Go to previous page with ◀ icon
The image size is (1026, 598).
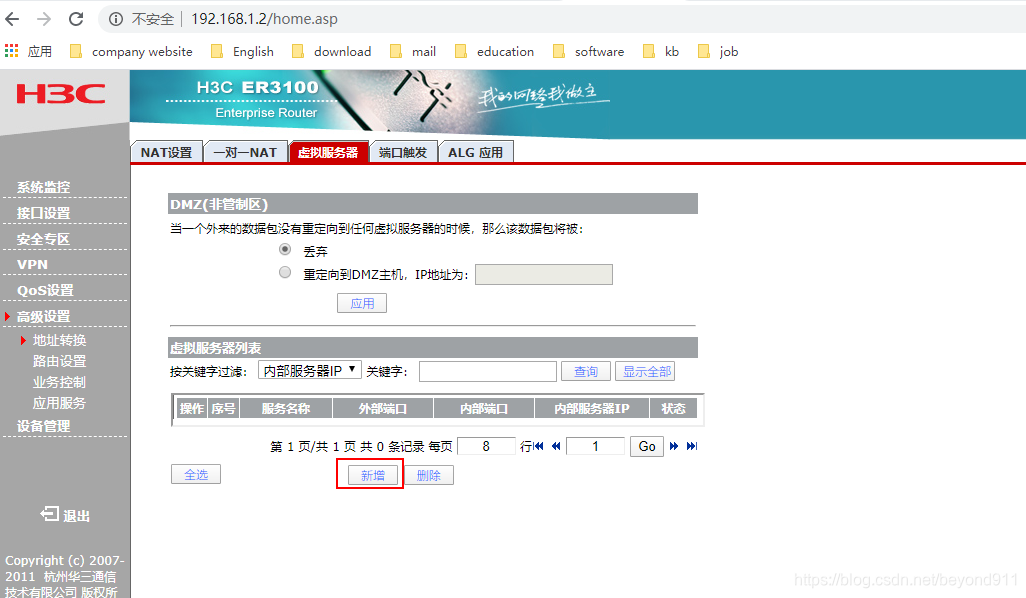pyautogui.click(x=556, y=445)
